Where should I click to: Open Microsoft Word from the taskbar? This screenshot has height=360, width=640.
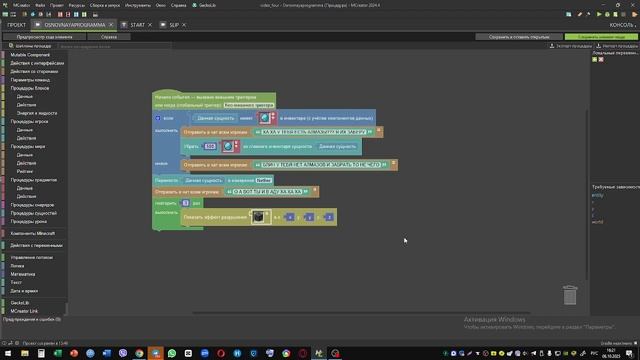(107, 353)
